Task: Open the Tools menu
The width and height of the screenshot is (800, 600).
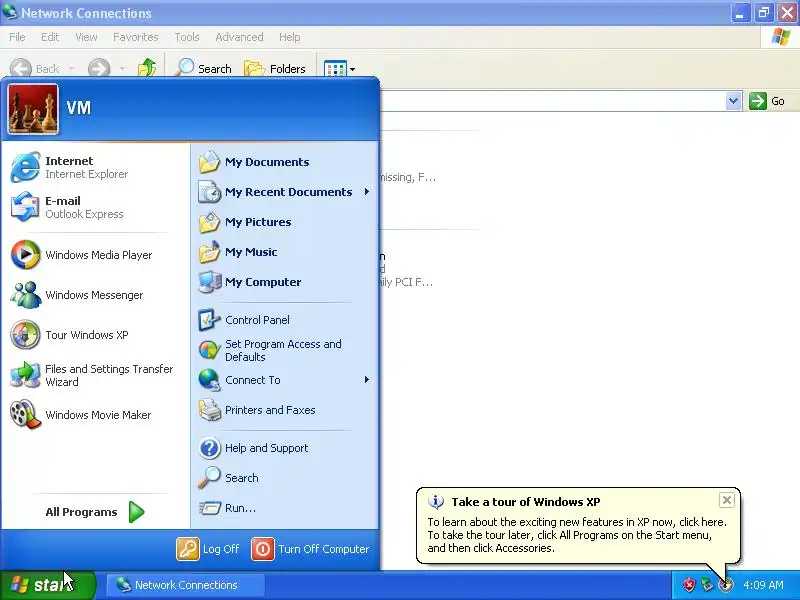Action: pyautogui.click(x=187, y=37)
